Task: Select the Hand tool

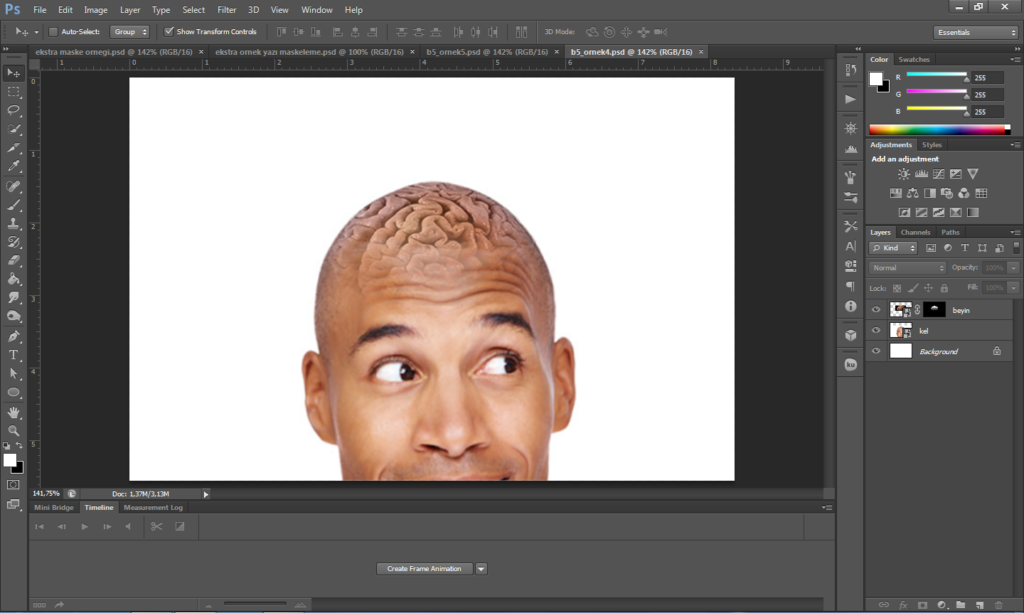Action: click(14, 412)
